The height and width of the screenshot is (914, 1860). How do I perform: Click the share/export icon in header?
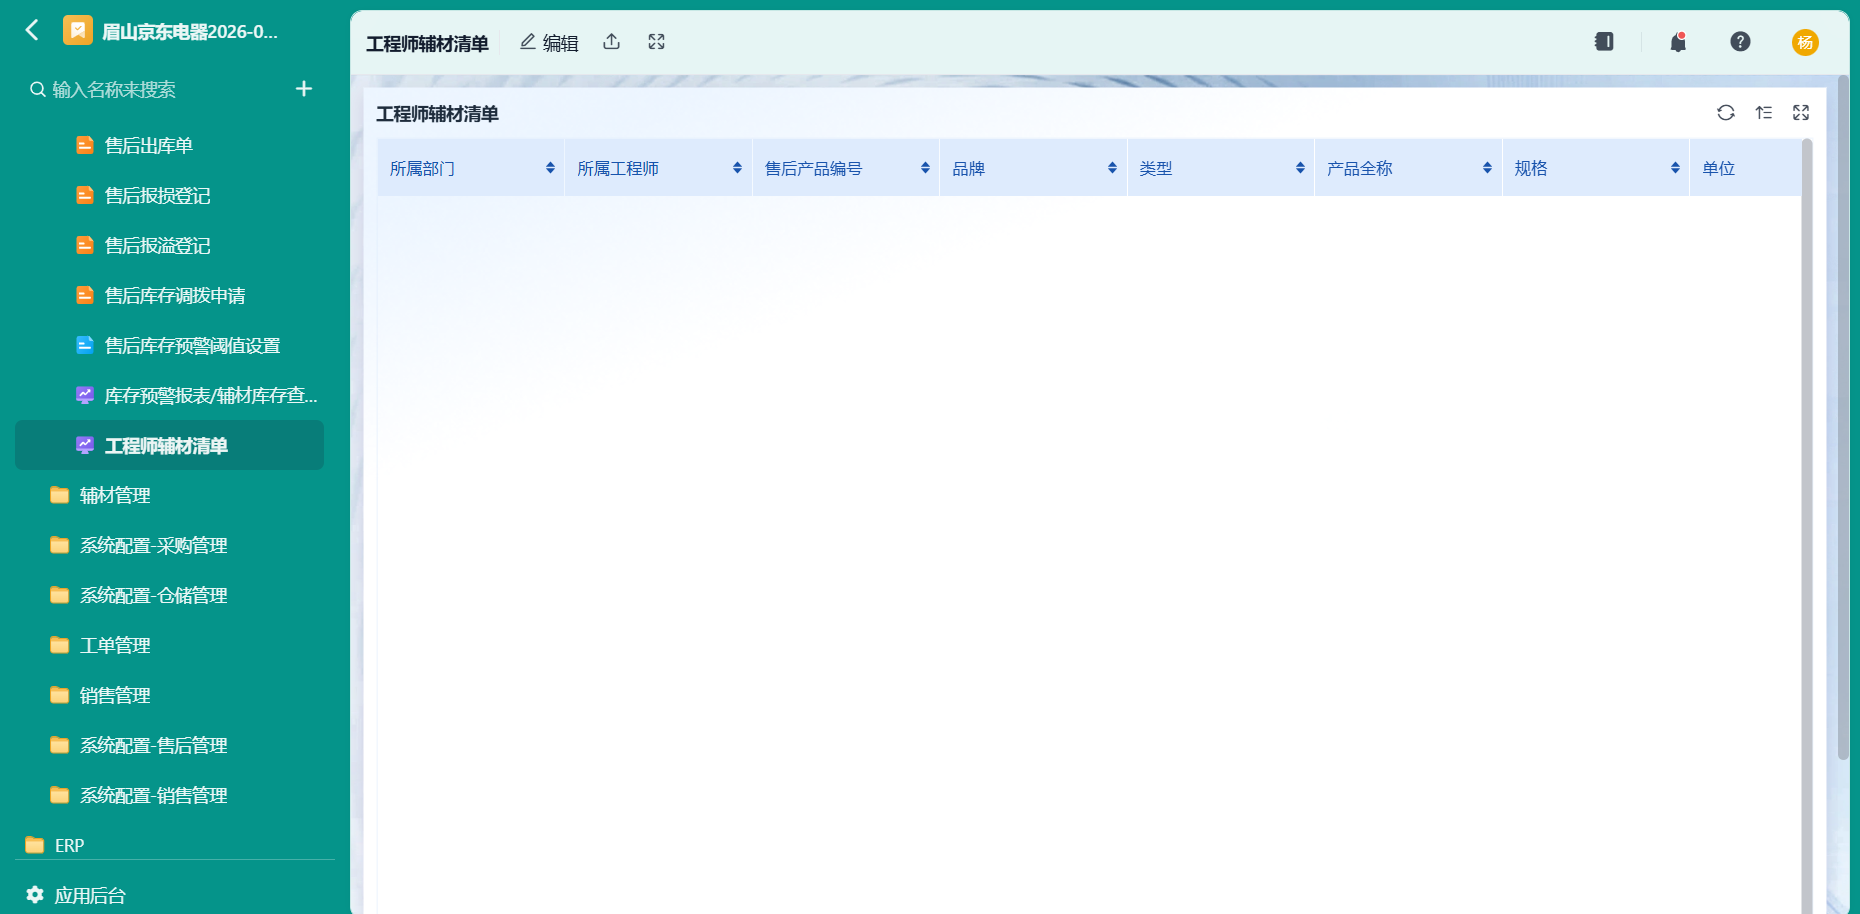612,42
